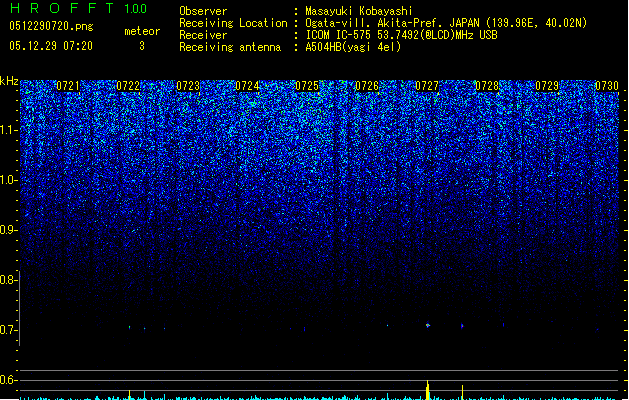
Task: Click the 0723 time marker
Action: [188, 86]
